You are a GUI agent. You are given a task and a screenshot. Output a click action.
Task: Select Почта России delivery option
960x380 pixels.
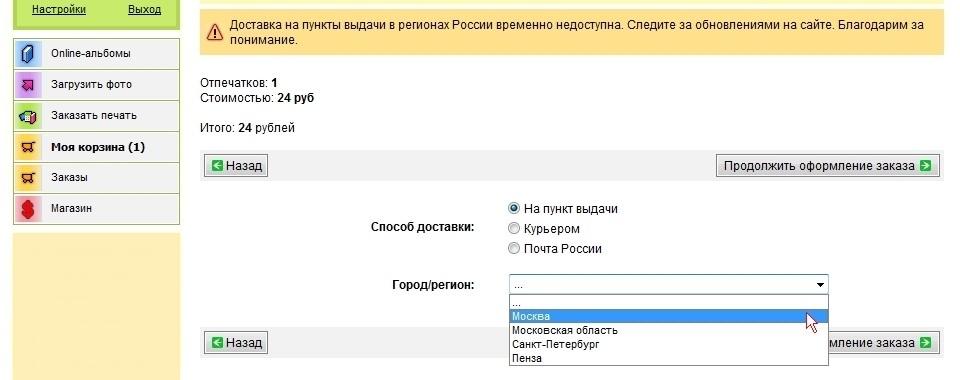pos(514,248)
